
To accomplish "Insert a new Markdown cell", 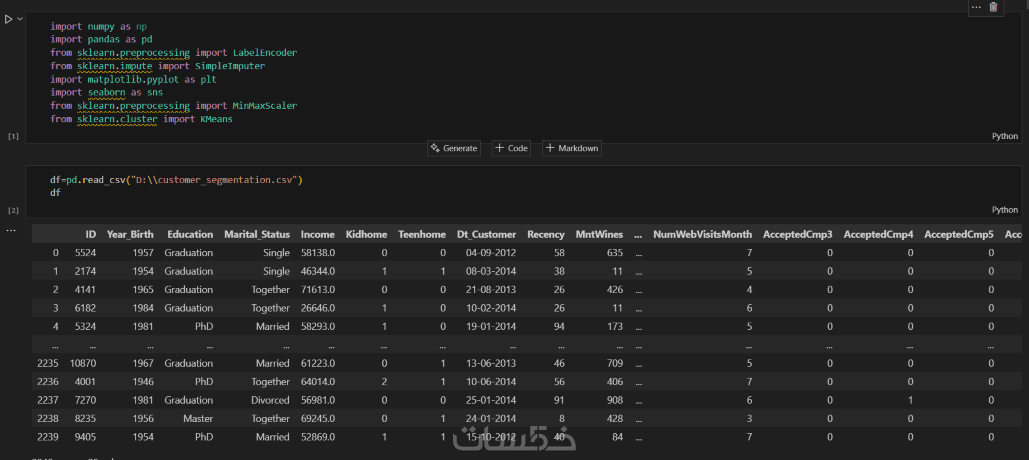I will [x=572, y=148].
